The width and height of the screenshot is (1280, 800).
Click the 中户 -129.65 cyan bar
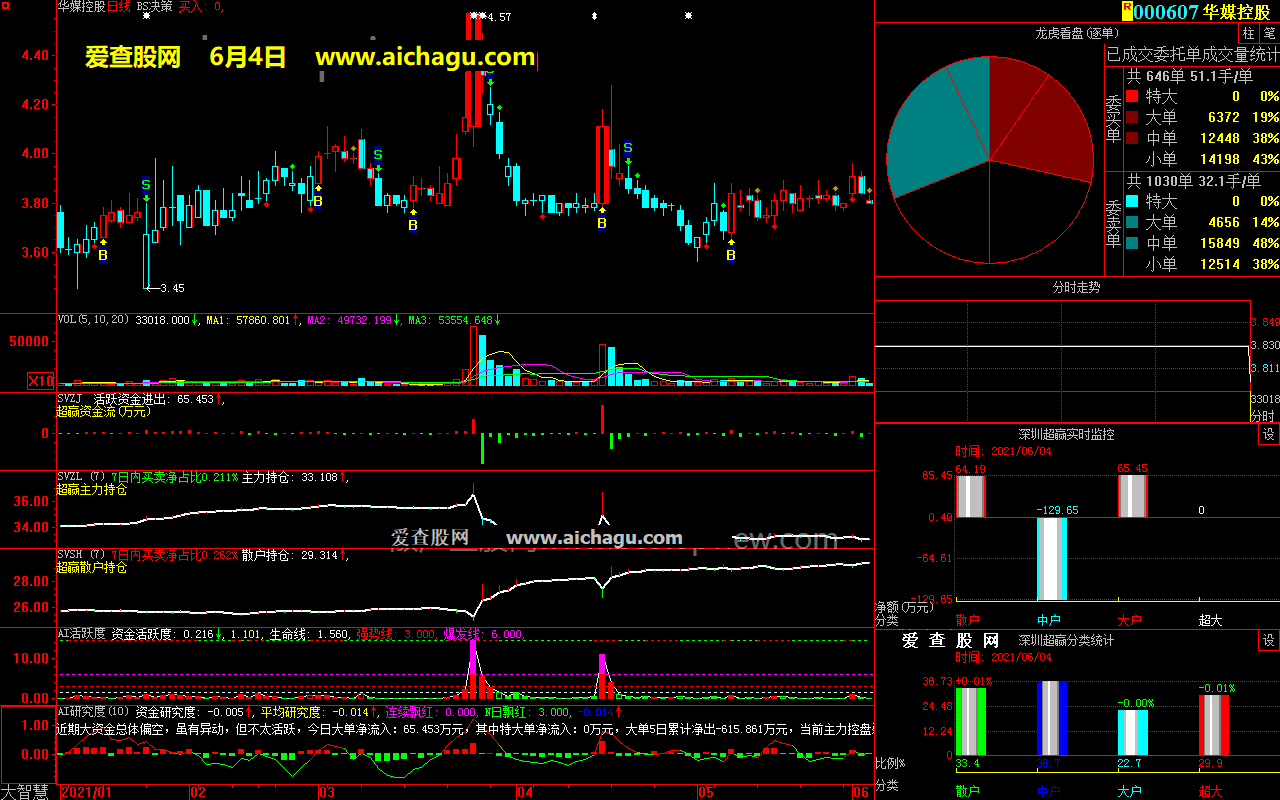tap(1052, 559)
